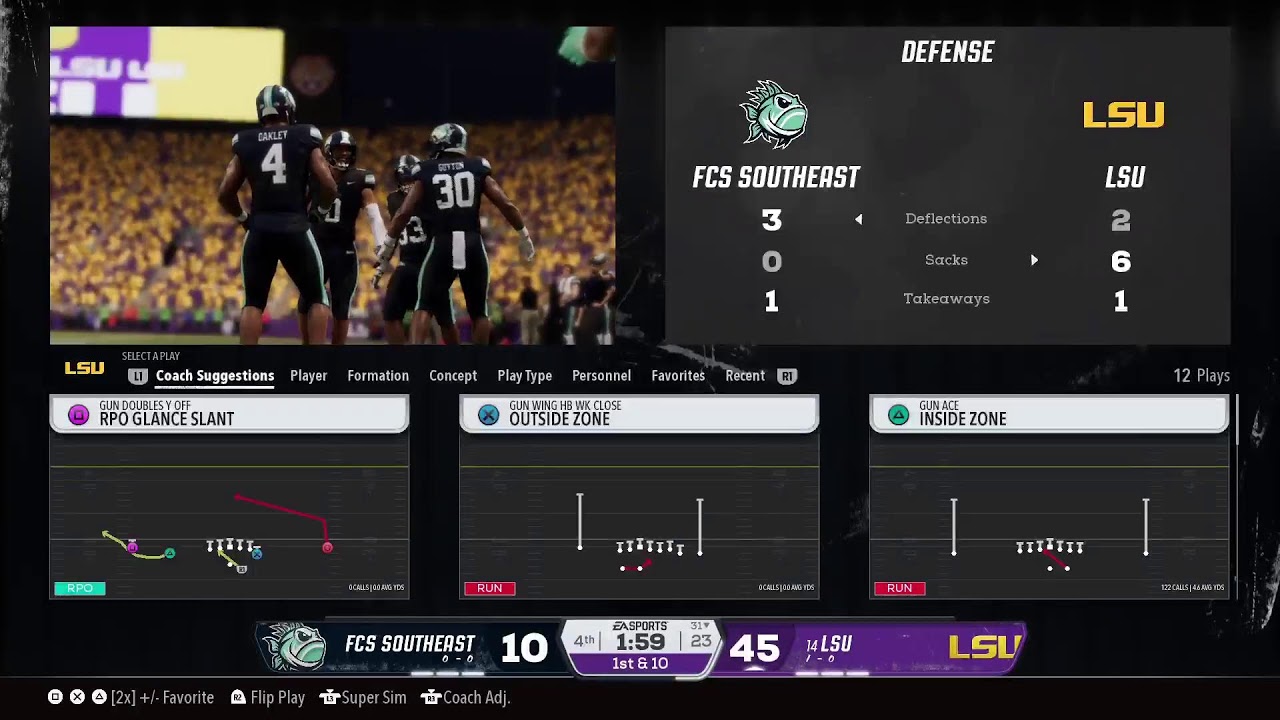
Task: Click the LSU logo in the bottom scoreboard
Action: [985, 647]
